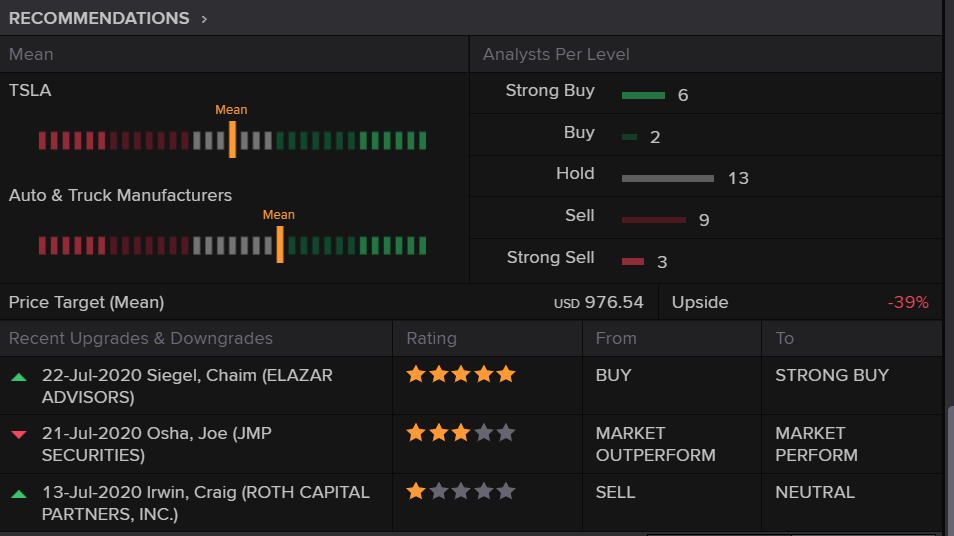The width and height of the screenshot is (954, 536).
Task: Click the Strong Buy green analyst bar
Action: coord(643,96)
